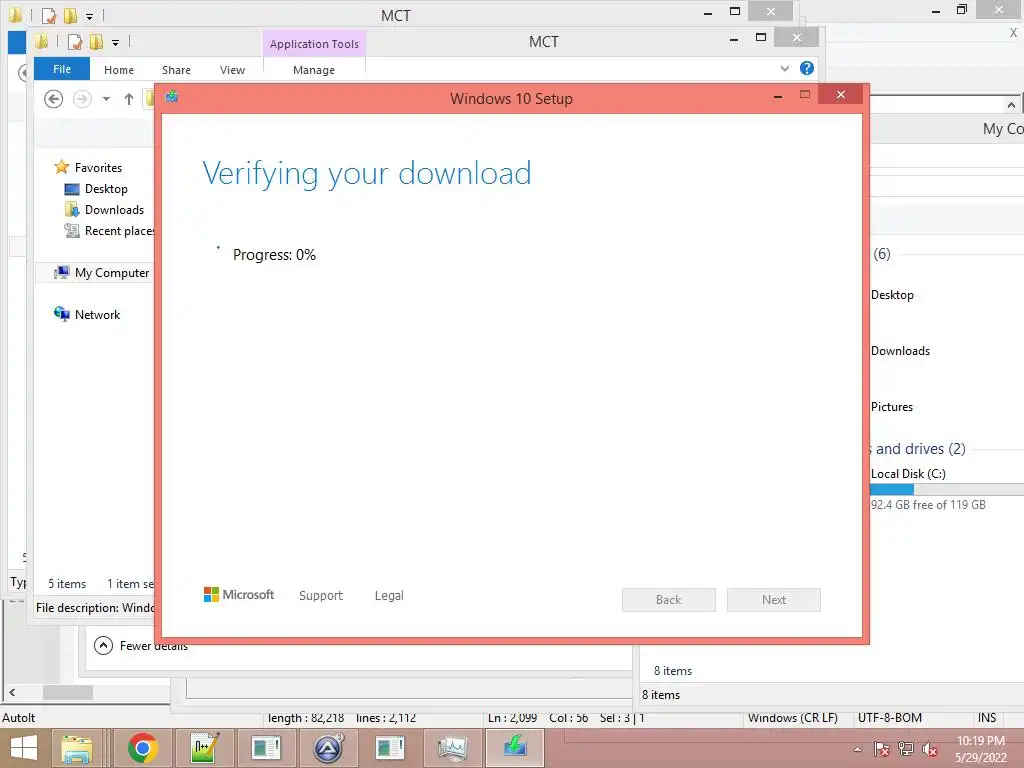
Task: Click Properties quick access icon, rear MCT window
Action: pyautogui.click(x=49, y=15)
